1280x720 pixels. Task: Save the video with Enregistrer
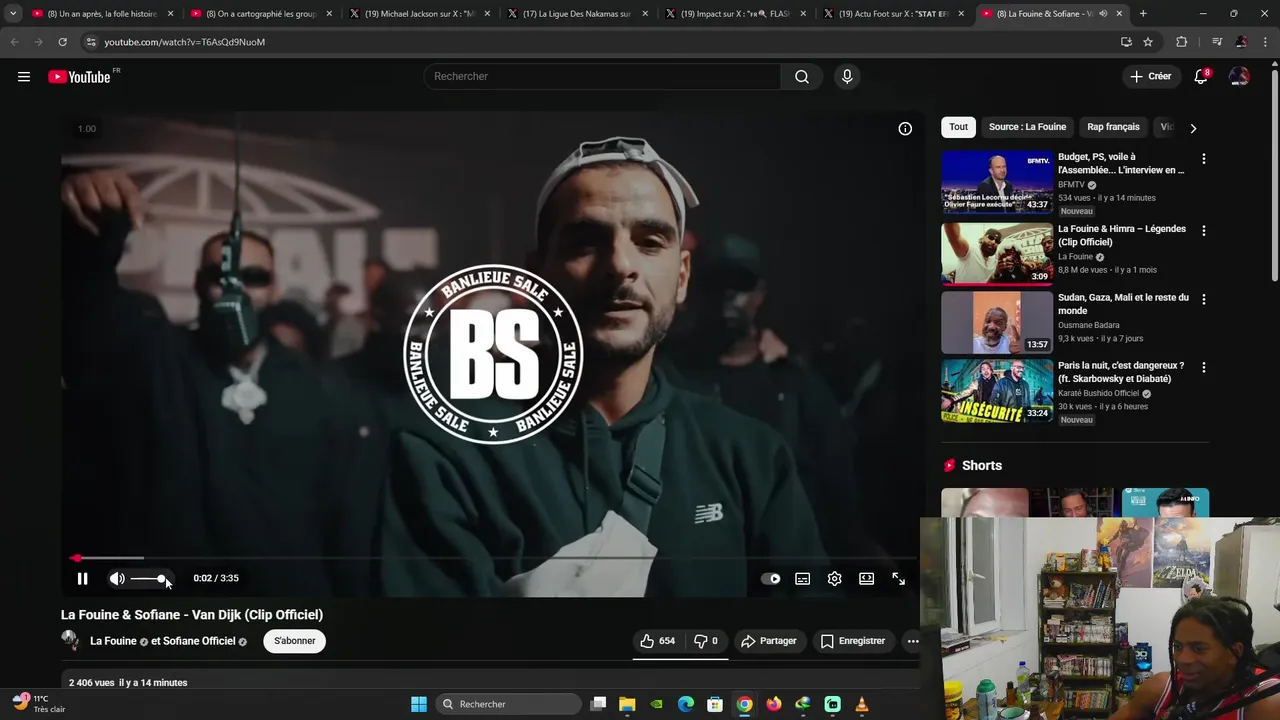coord(853,641)
